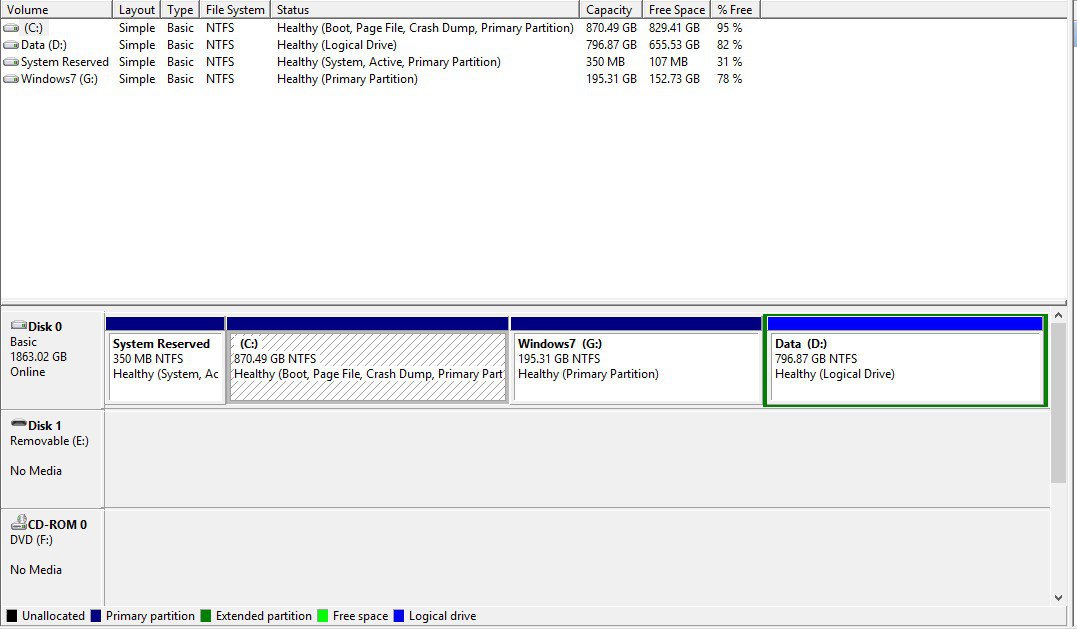Click the C: volume drive icon in list
The width and height of the screenshot is (1077, 629).
click(11, 28)
